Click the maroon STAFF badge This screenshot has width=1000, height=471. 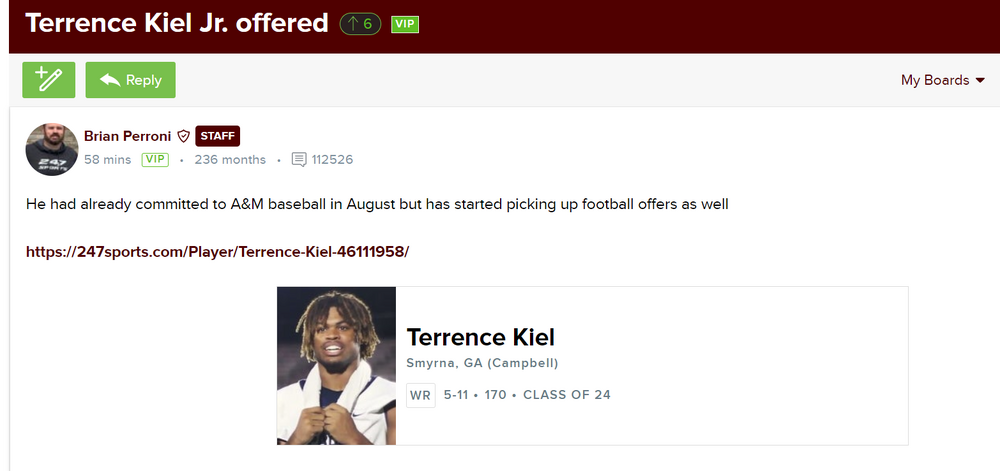tap(217, 136)
